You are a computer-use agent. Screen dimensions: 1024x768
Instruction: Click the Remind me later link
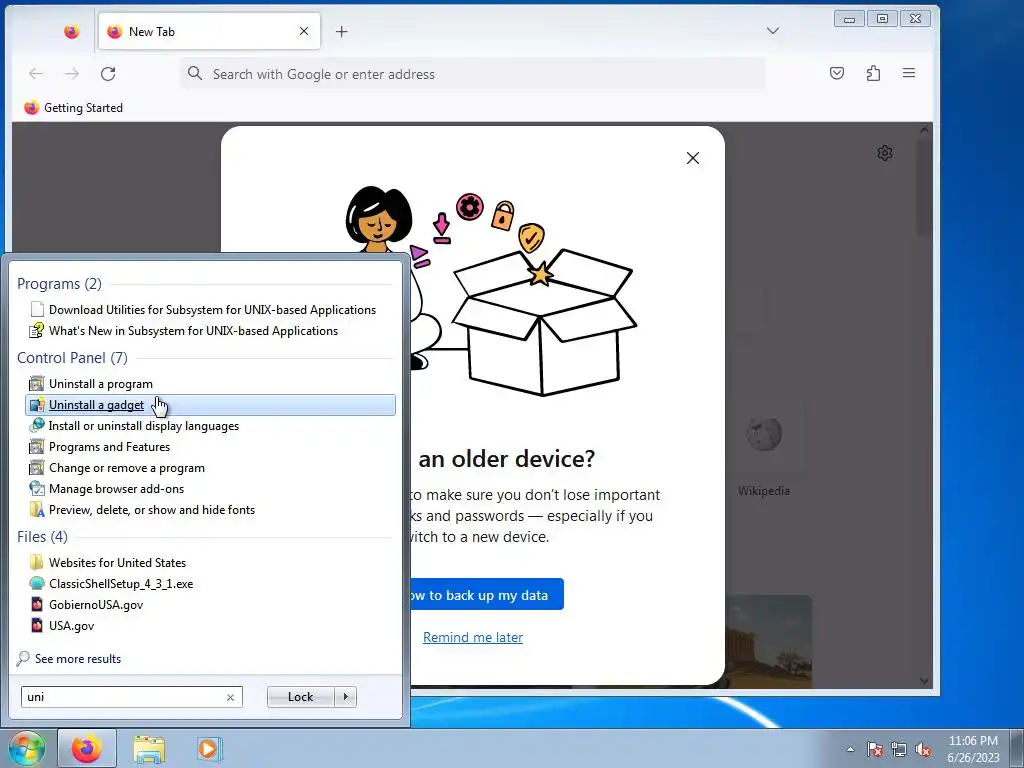[x=473, y=637]
